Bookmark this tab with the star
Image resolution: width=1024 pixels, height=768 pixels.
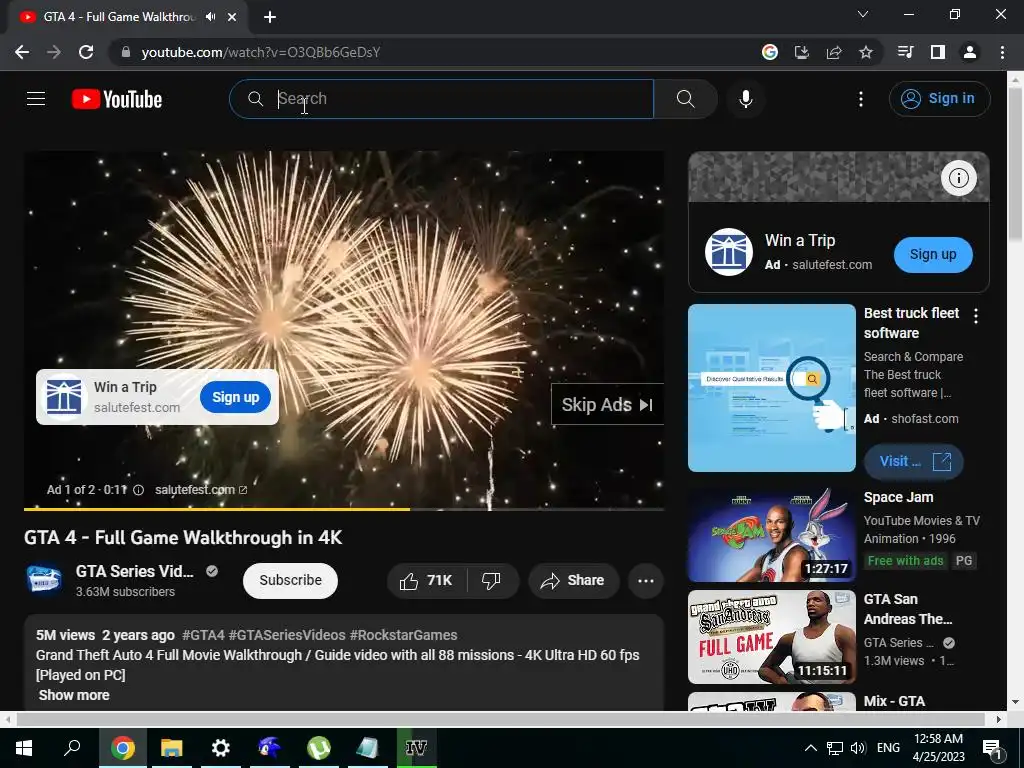click(x=866, y=52)
